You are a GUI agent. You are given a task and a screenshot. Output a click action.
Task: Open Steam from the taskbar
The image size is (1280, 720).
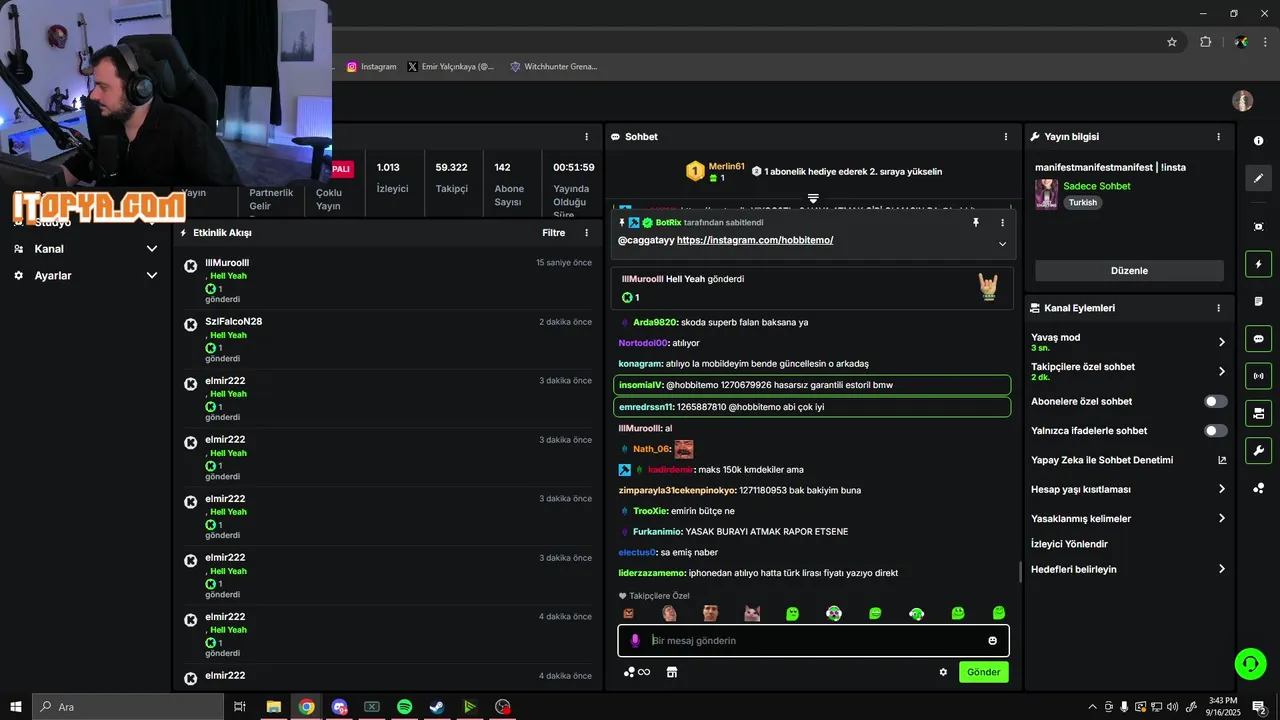pos(437,707)
